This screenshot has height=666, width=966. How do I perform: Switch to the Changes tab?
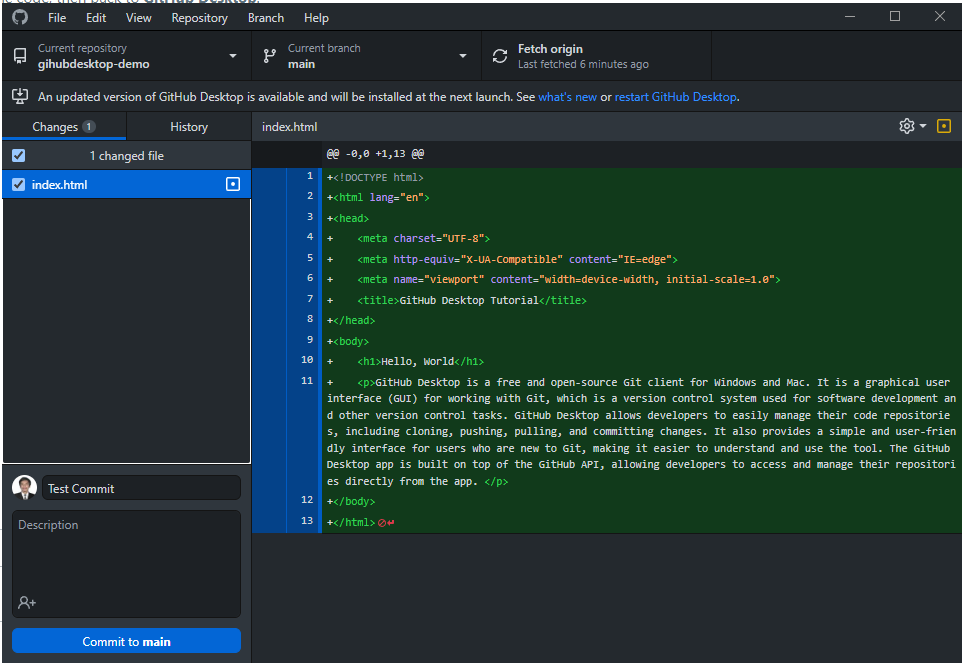[x=64, y=126]
